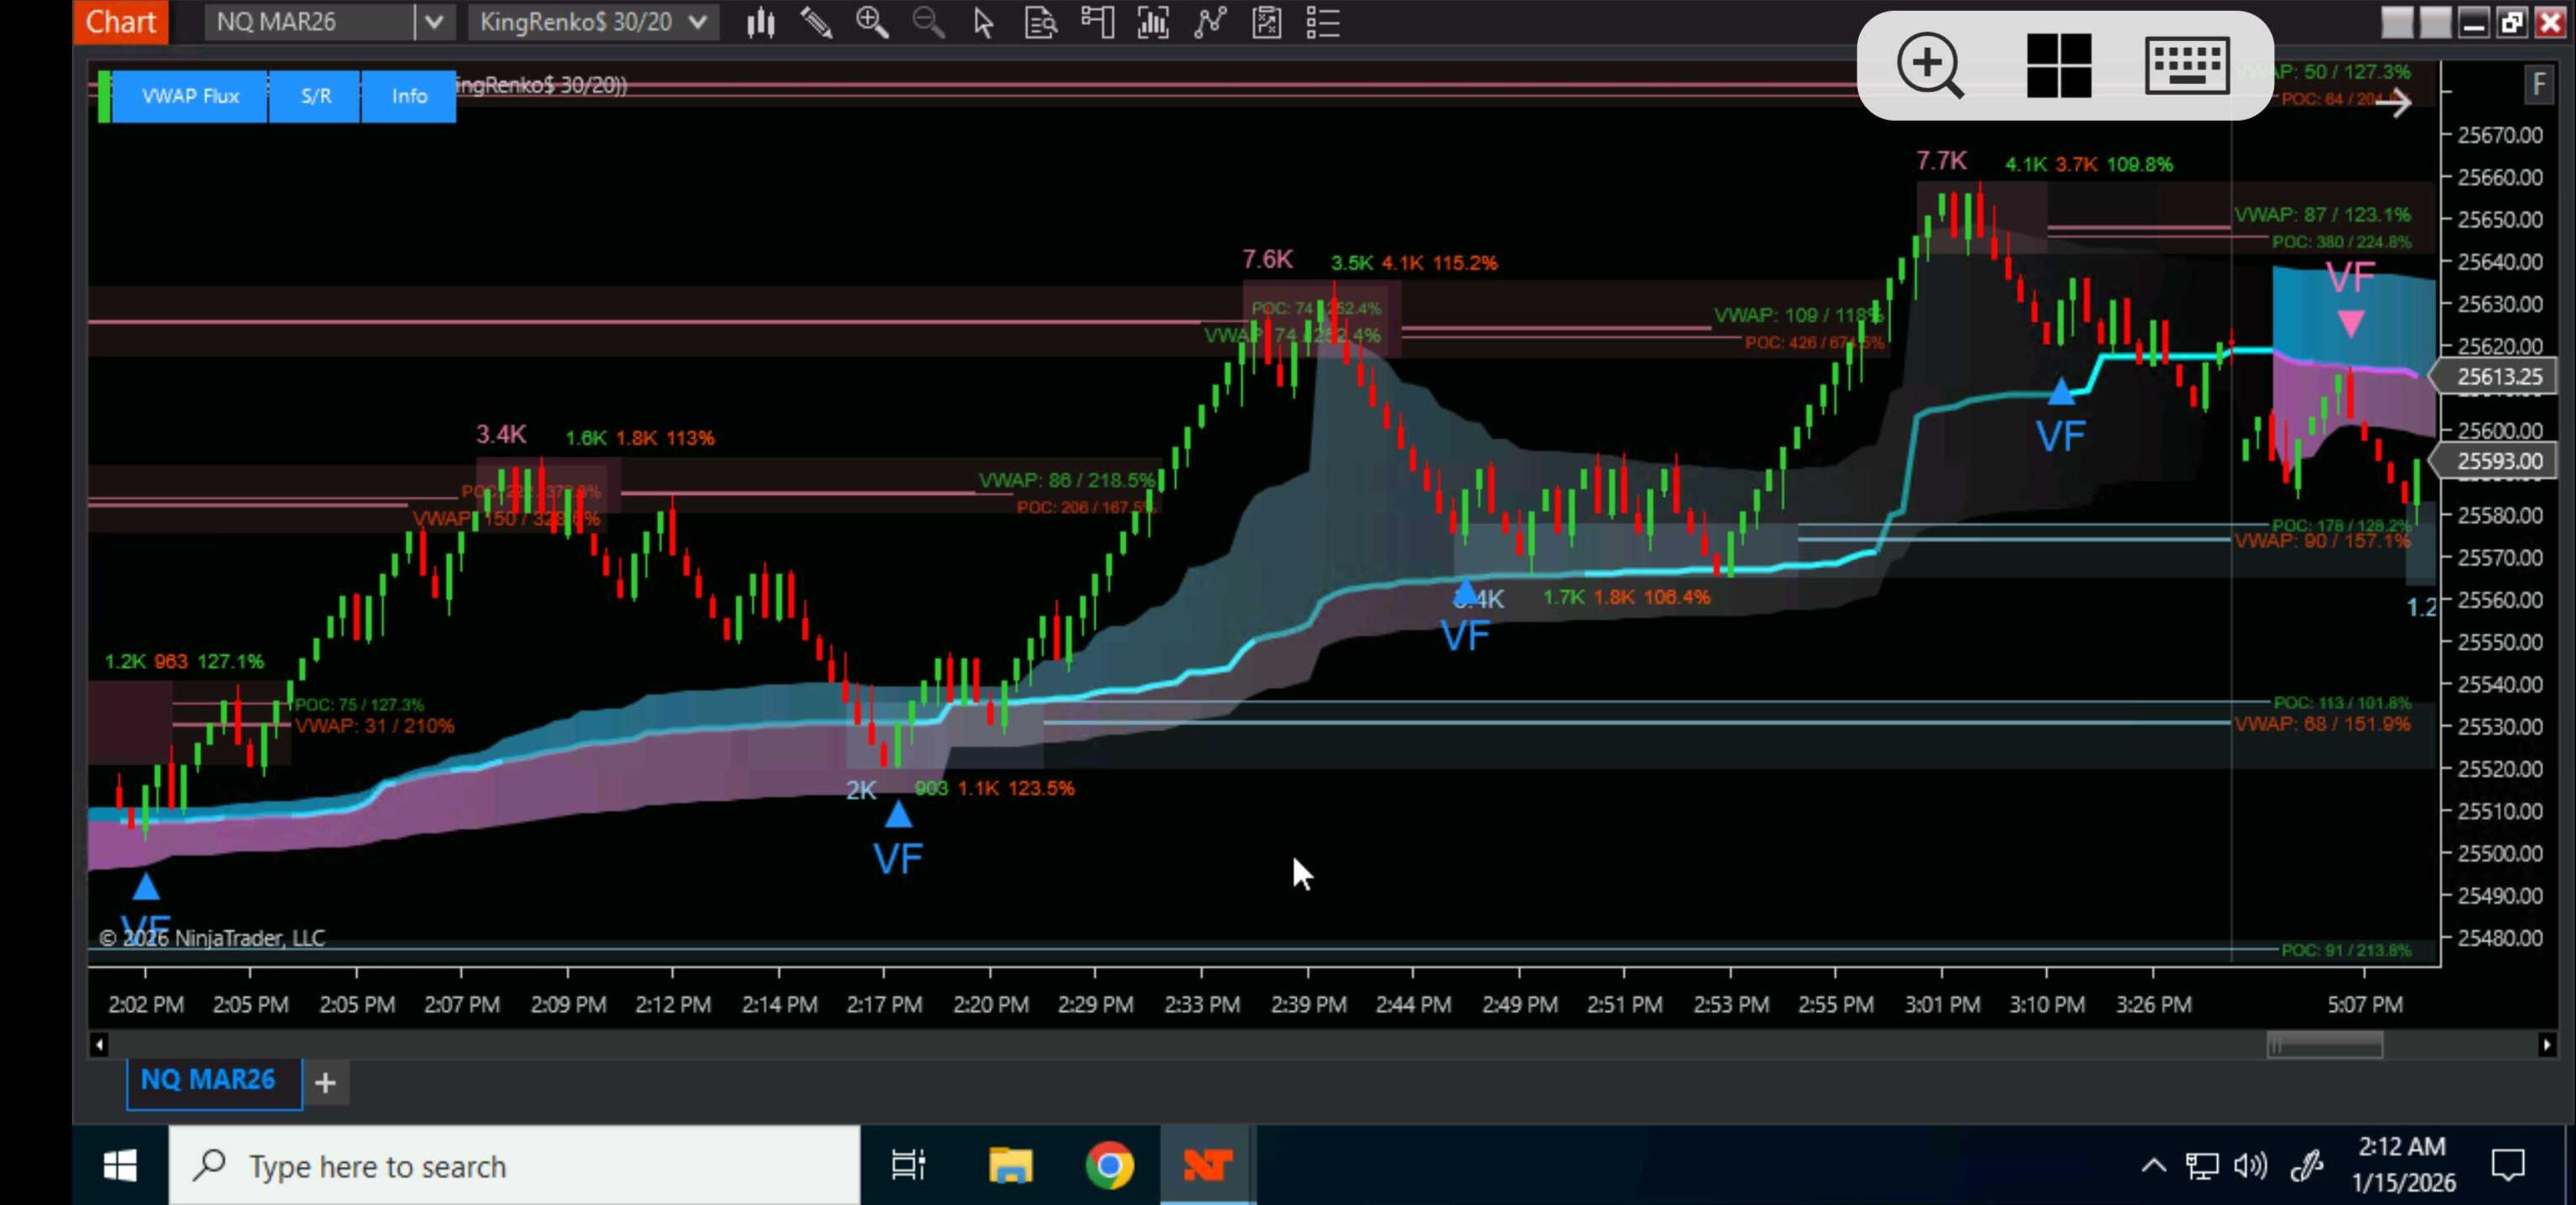Click the F button at chart corner
Screen dimensions: 2576x1205
pyautogui.click(x=2538, y=84)
